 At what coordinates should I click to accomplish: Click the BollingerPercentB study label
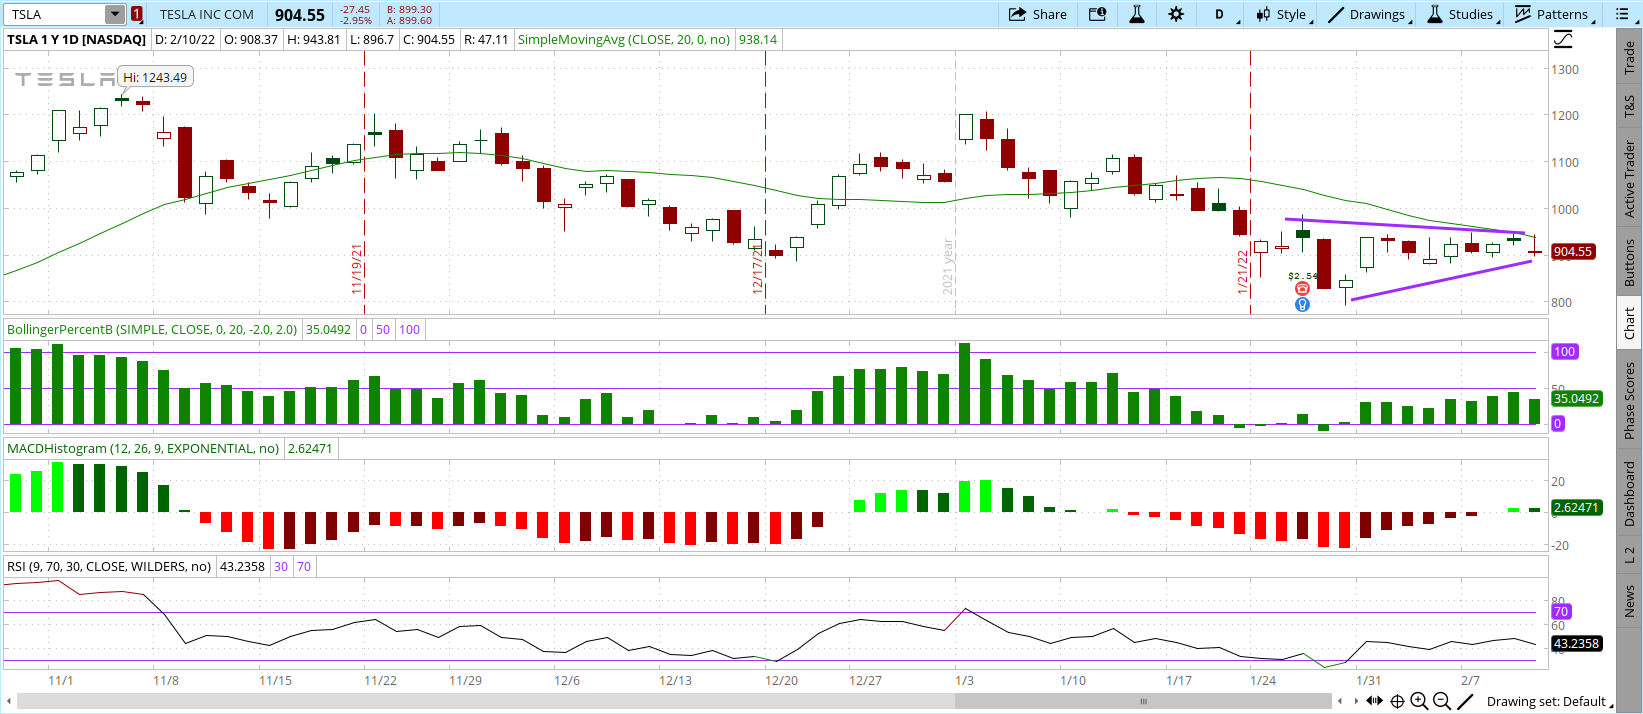pos(152,329)
